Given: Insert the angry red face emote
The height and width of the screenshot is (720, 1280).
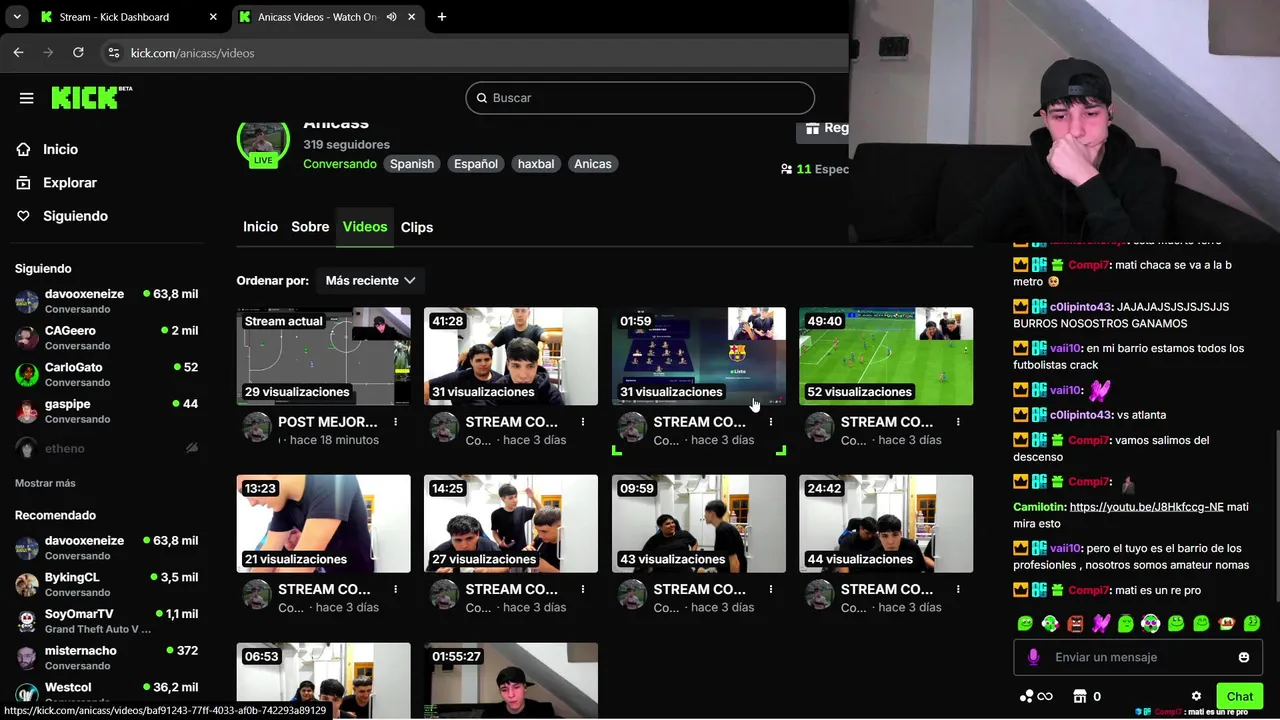Looking at the screenshot, I should [x=1075, y=623].
